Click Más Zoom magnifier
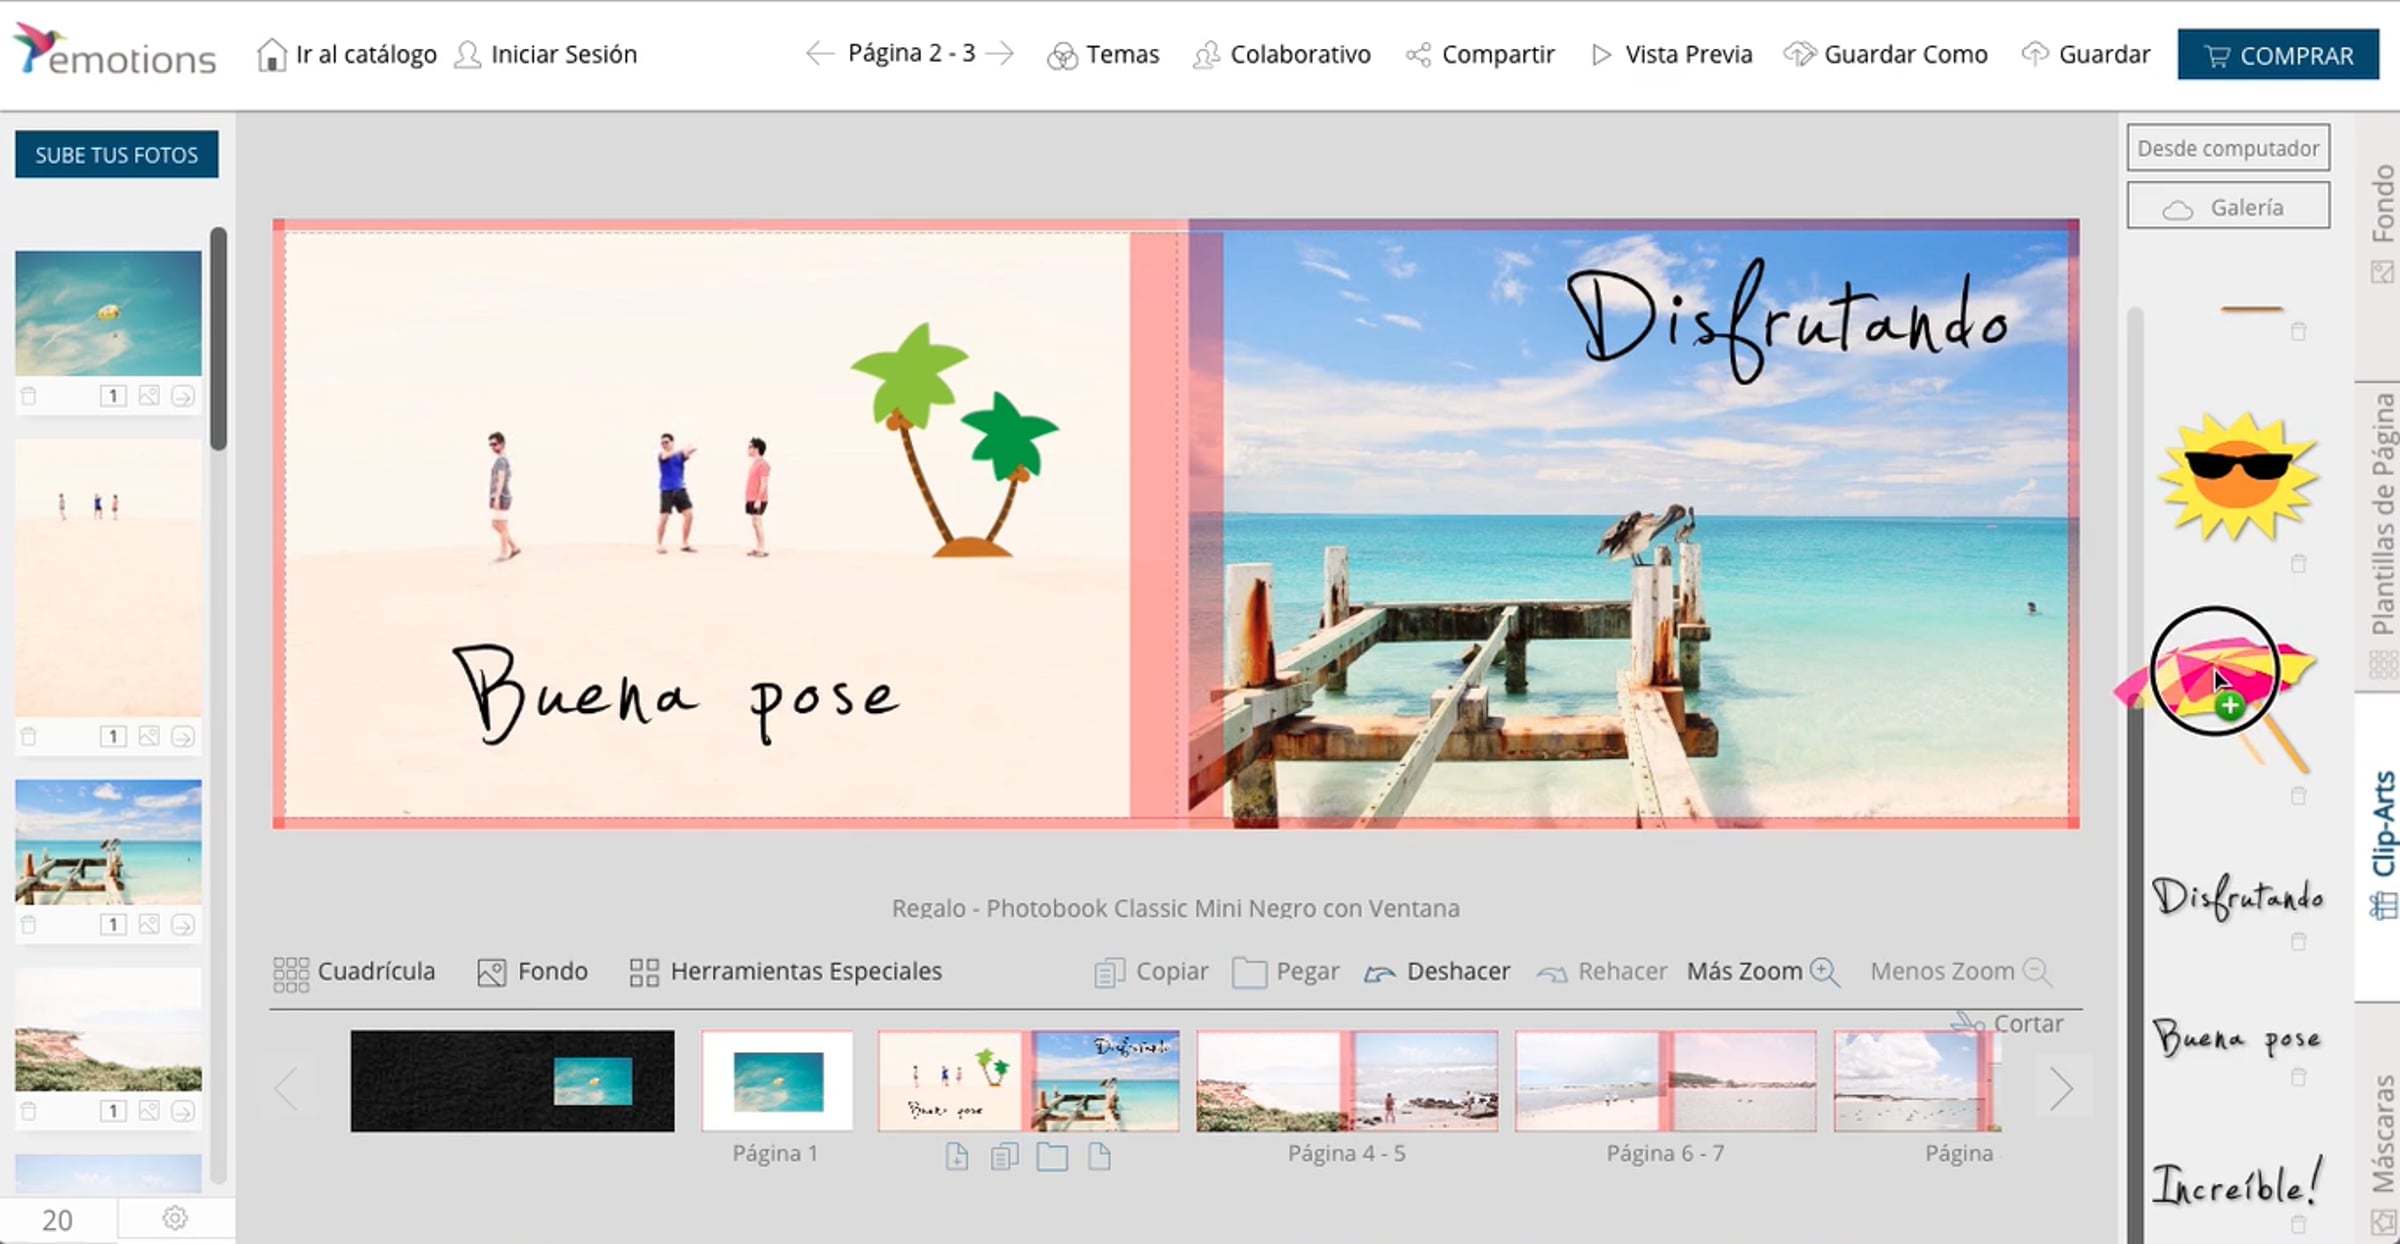This screenshot has height=1244, width=2400. point(1824,972)
